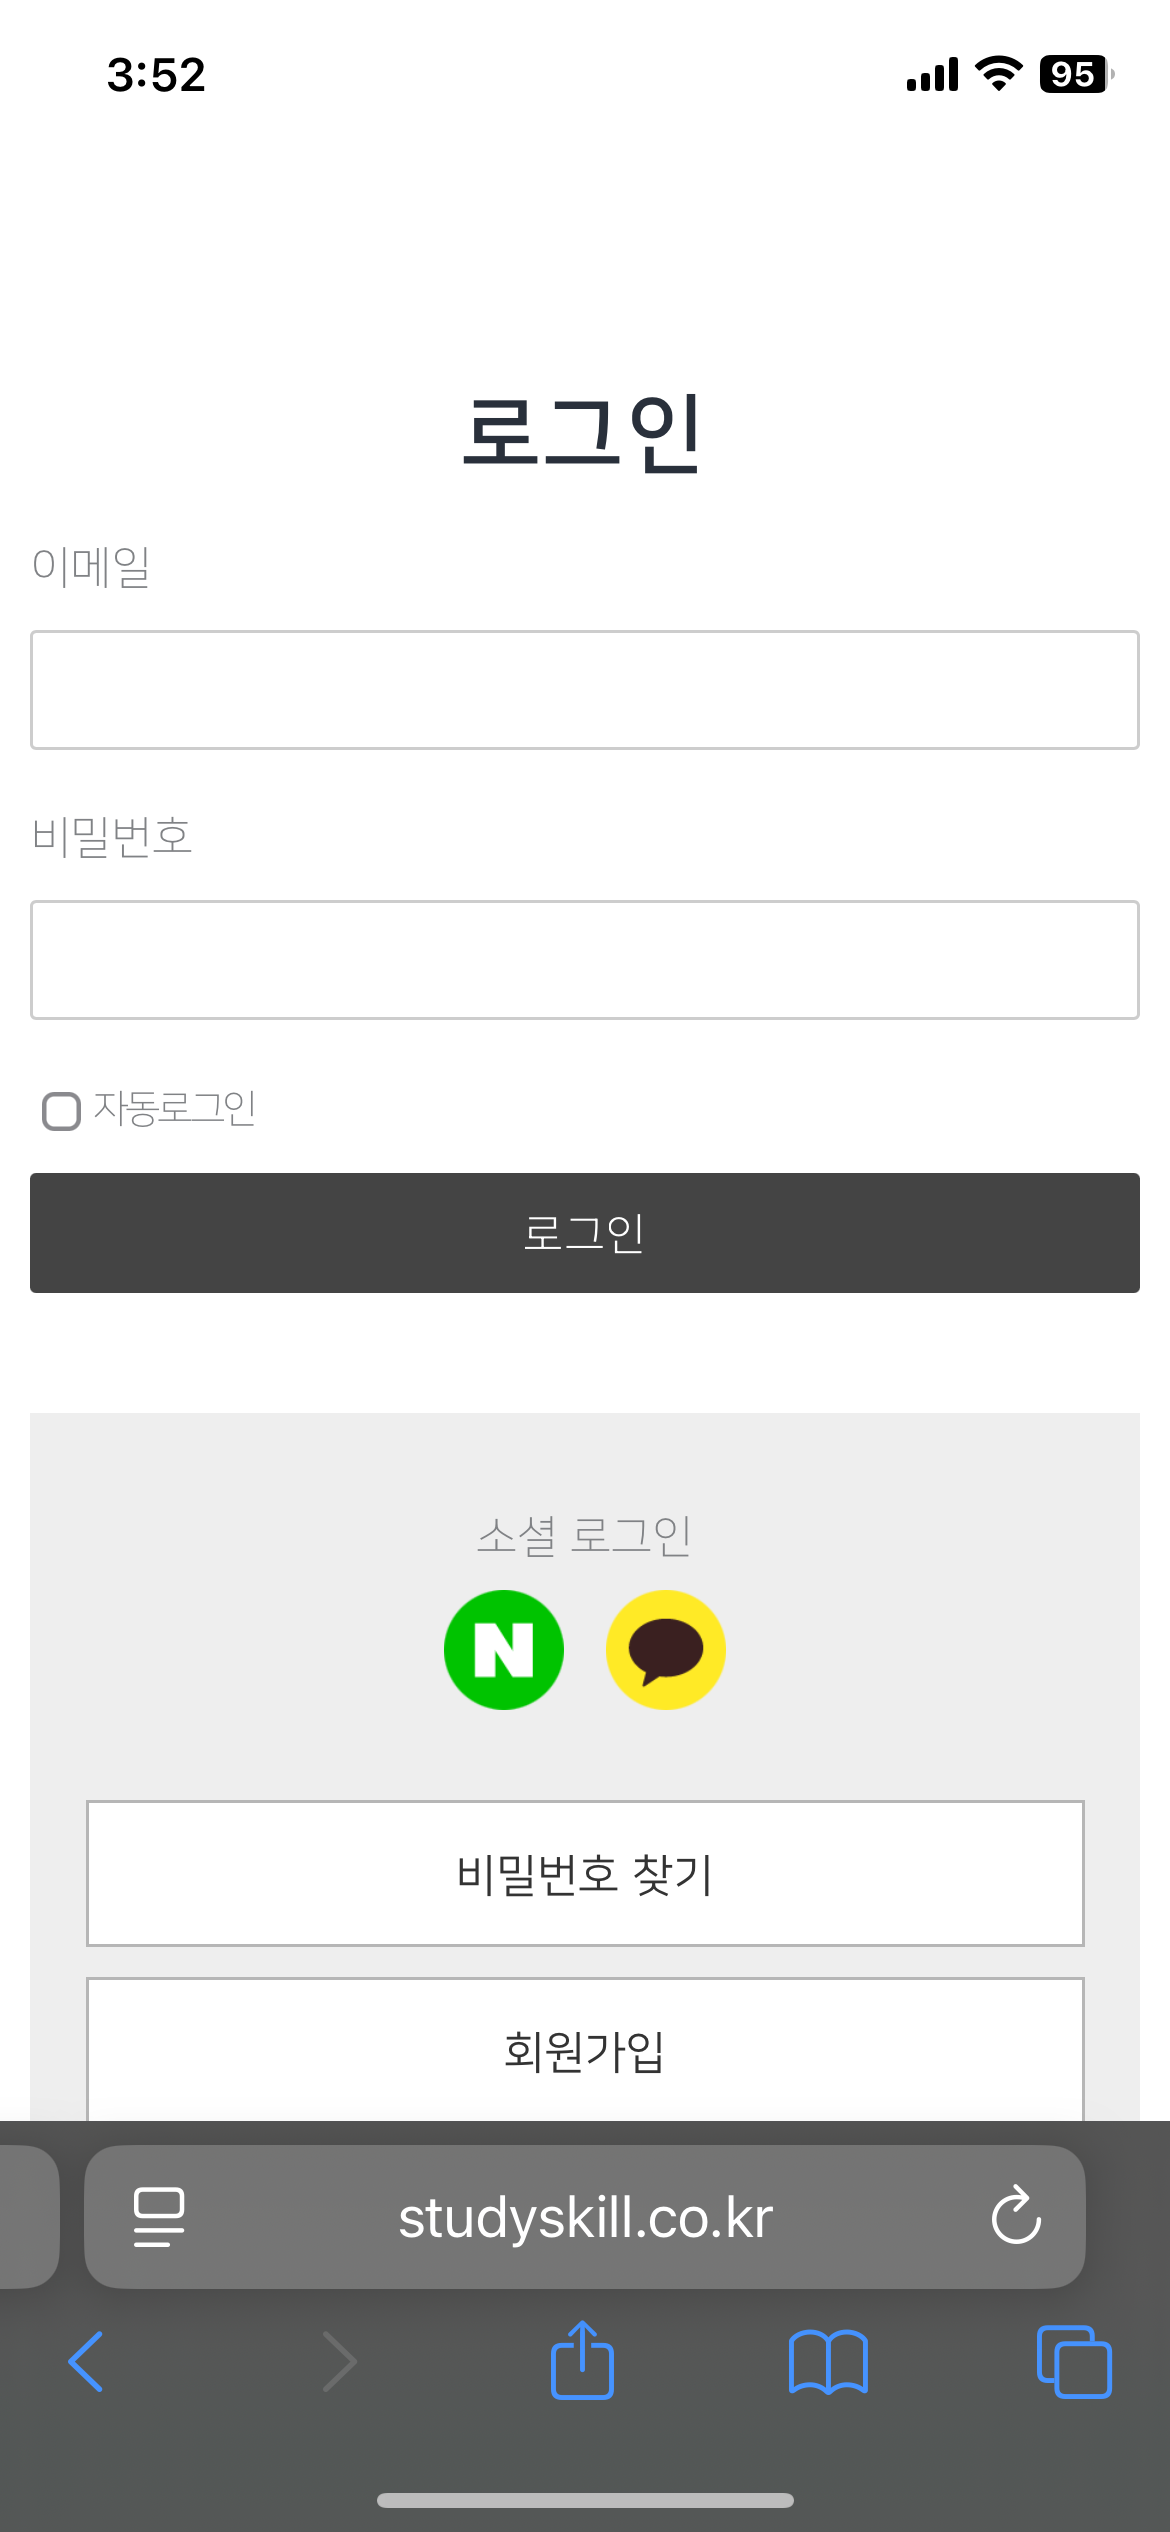Reload the page with refresh icon
This screenshot has height=2532, width=1170.
coord(1016,2216)
